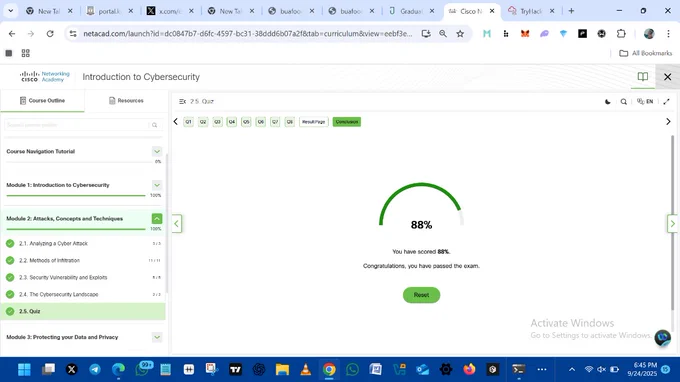This screenshot has height=382, width=680.
Task: Click the Cisco Networking Academy logo
Action: click(44, 77)
